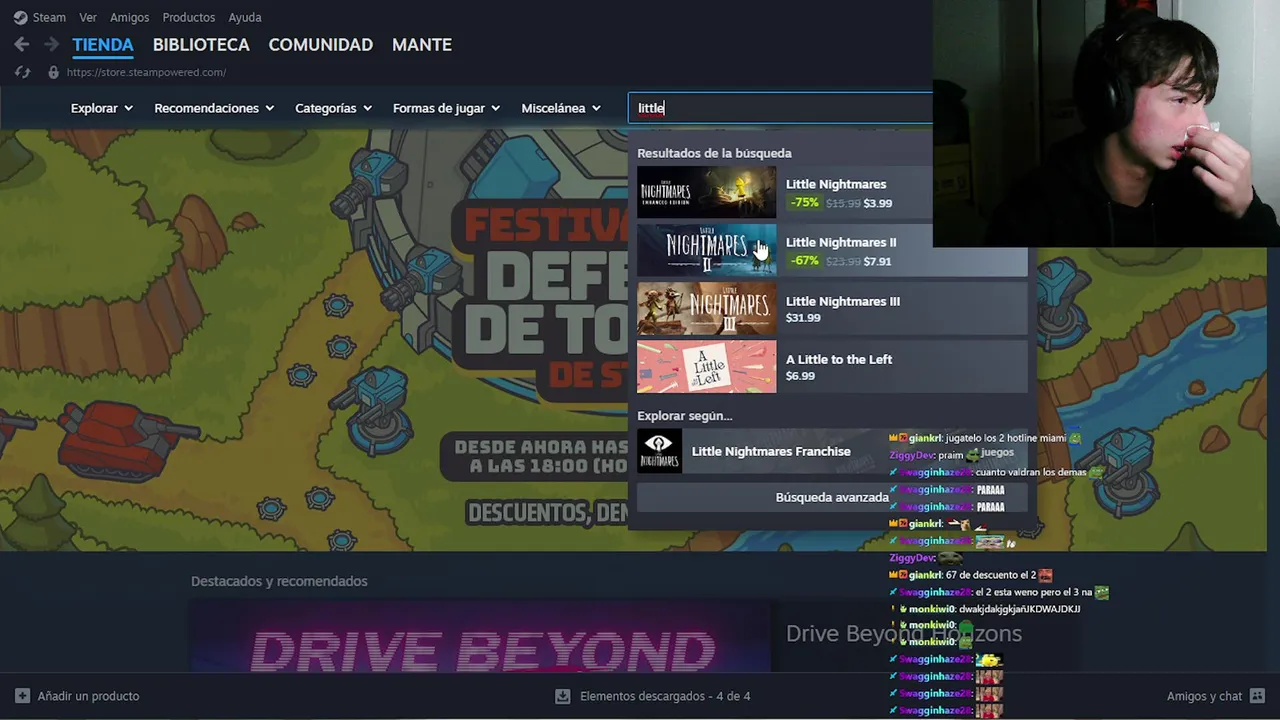The height and width of the screenshot is (720, 1280).
Task: Select the Little Nightmares III title text
Action: click(x=843, y=301)
